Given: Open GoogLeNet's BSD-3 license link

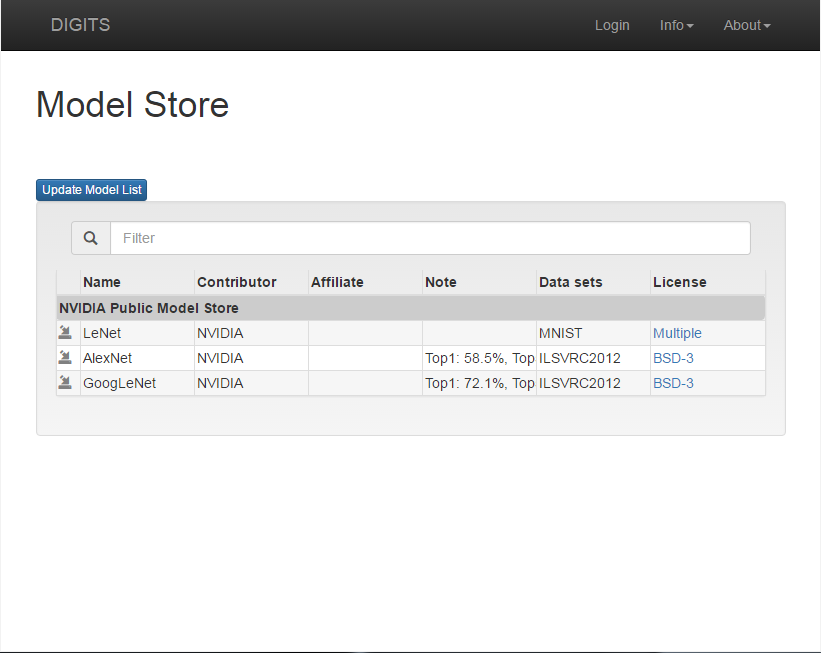Looking at the screenshot, I should click(673, 383).
